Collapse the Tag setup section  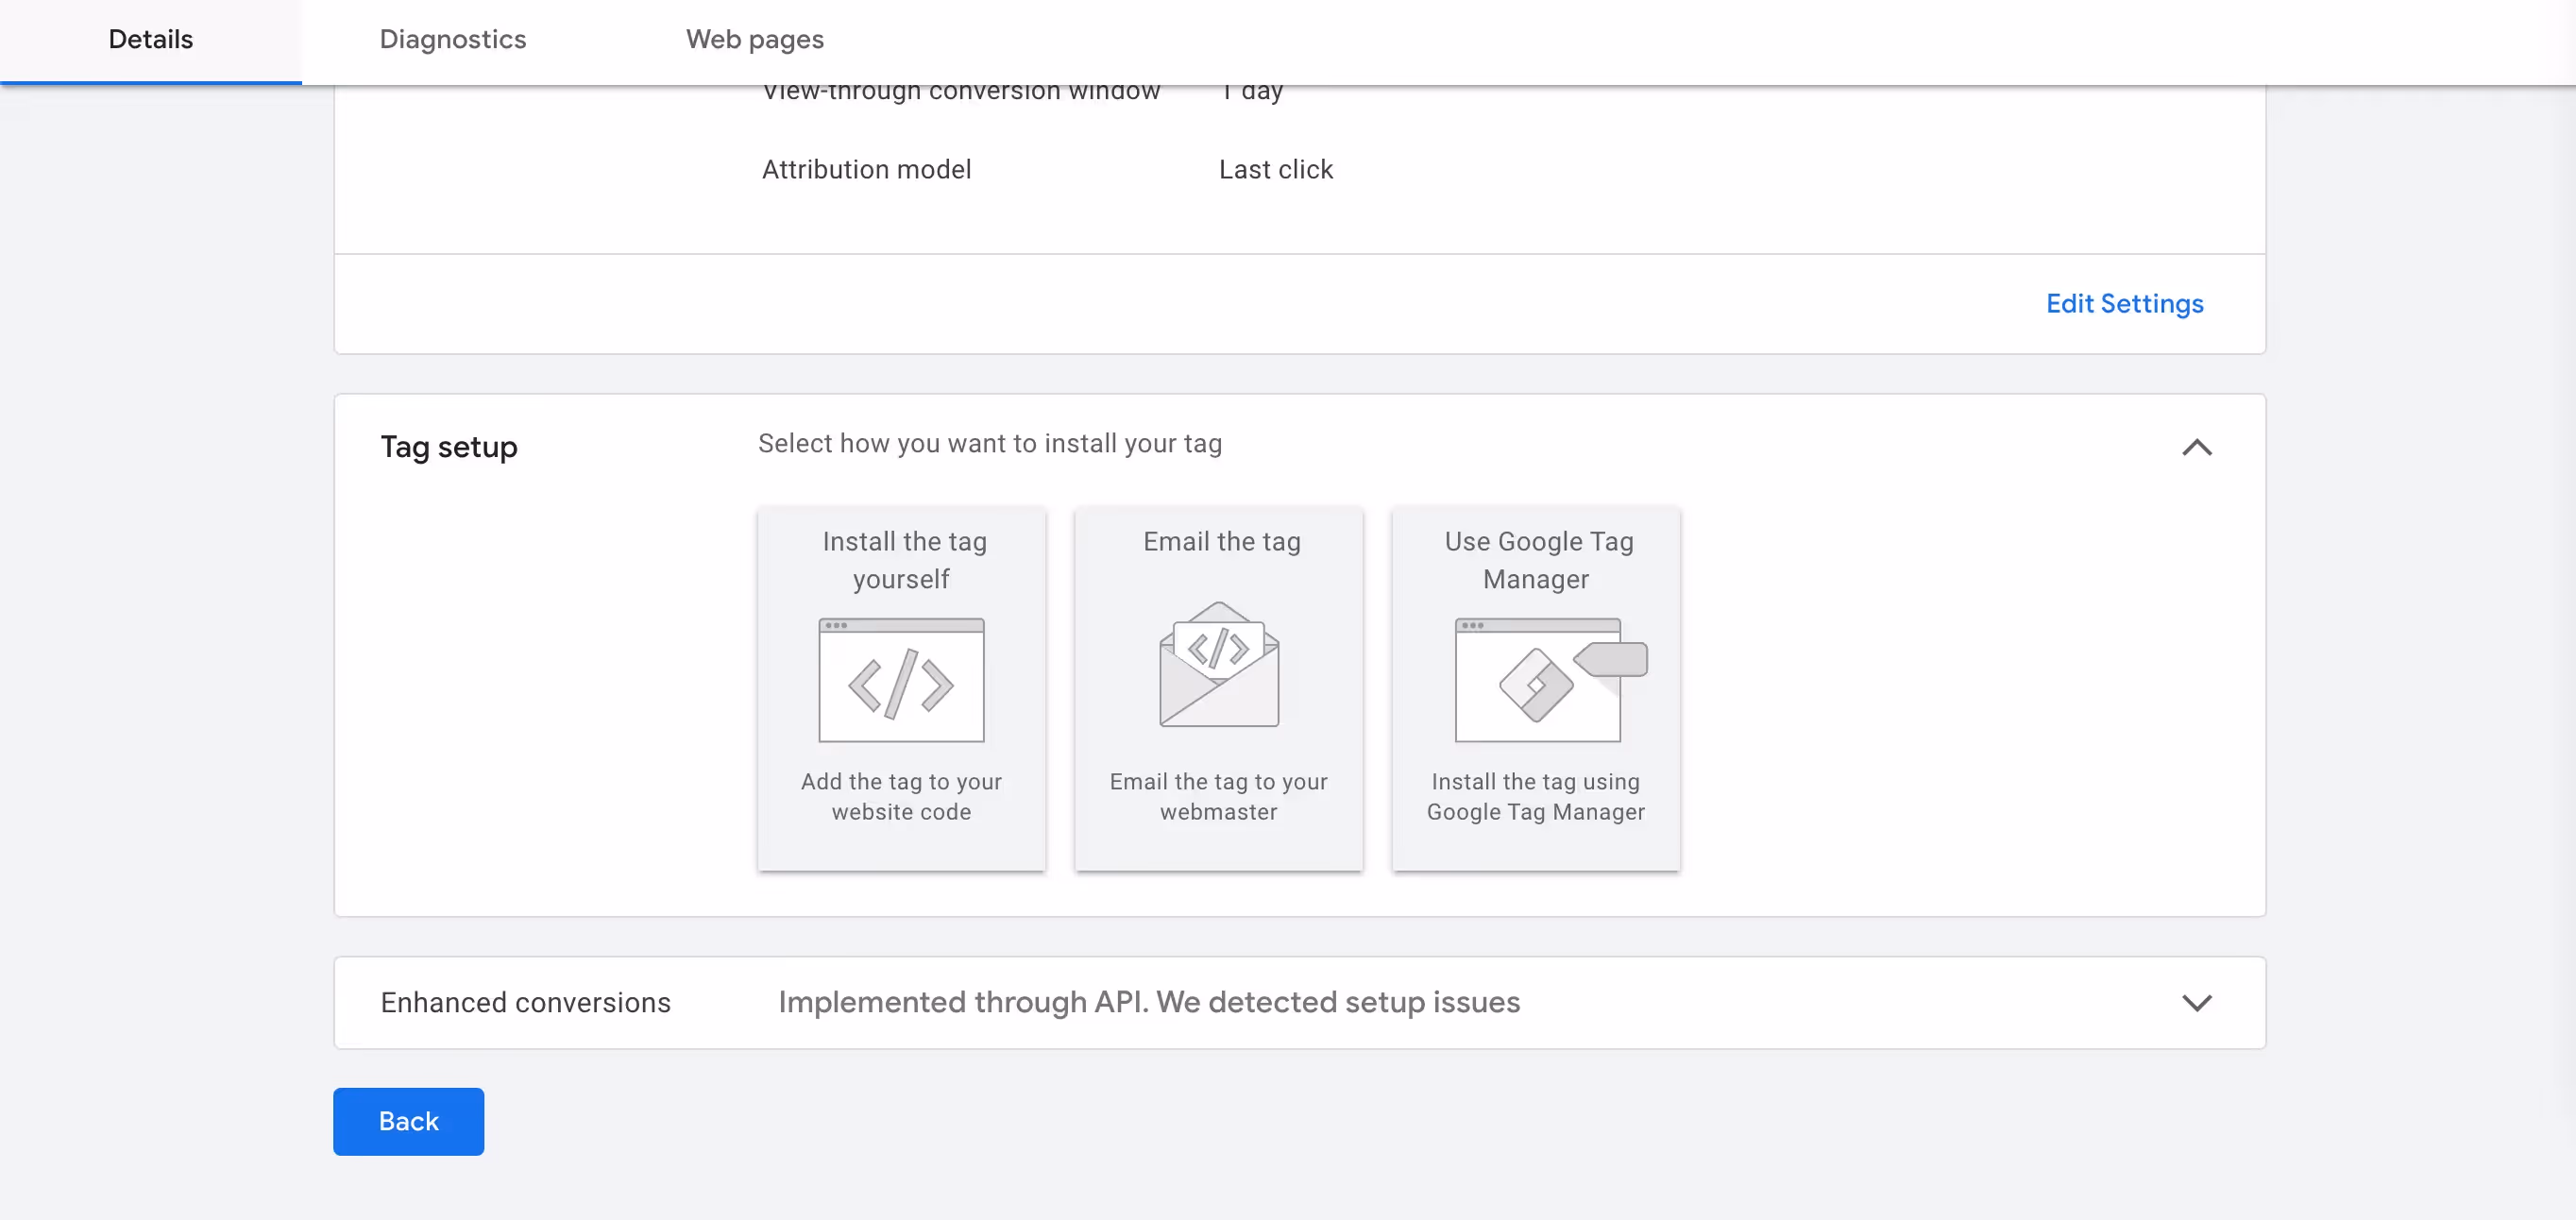(x=2197, y=447)
